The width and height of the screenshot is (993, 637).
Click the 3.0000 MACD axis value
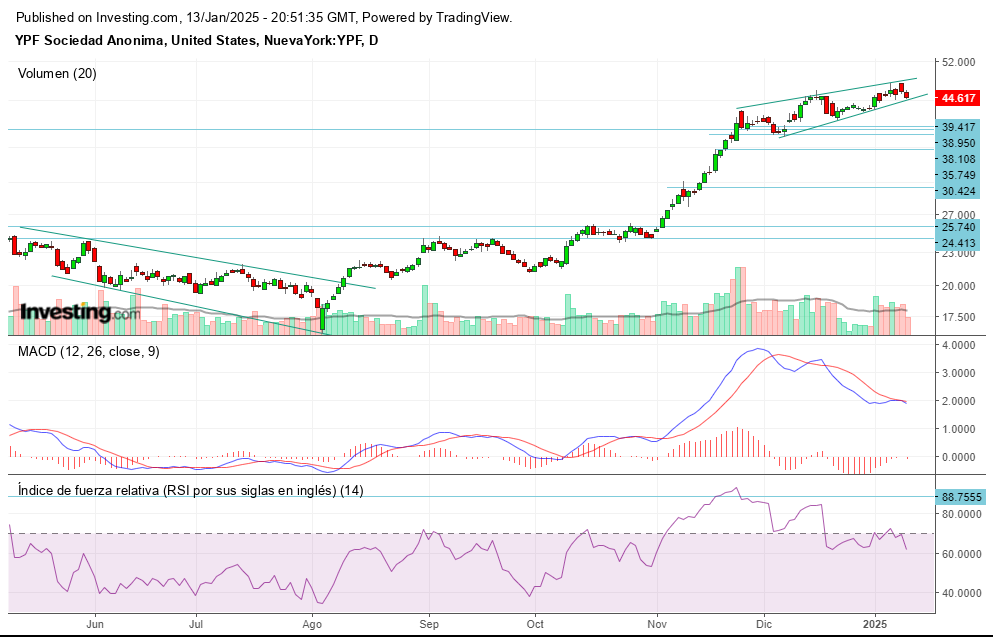(x=958, y=373)
